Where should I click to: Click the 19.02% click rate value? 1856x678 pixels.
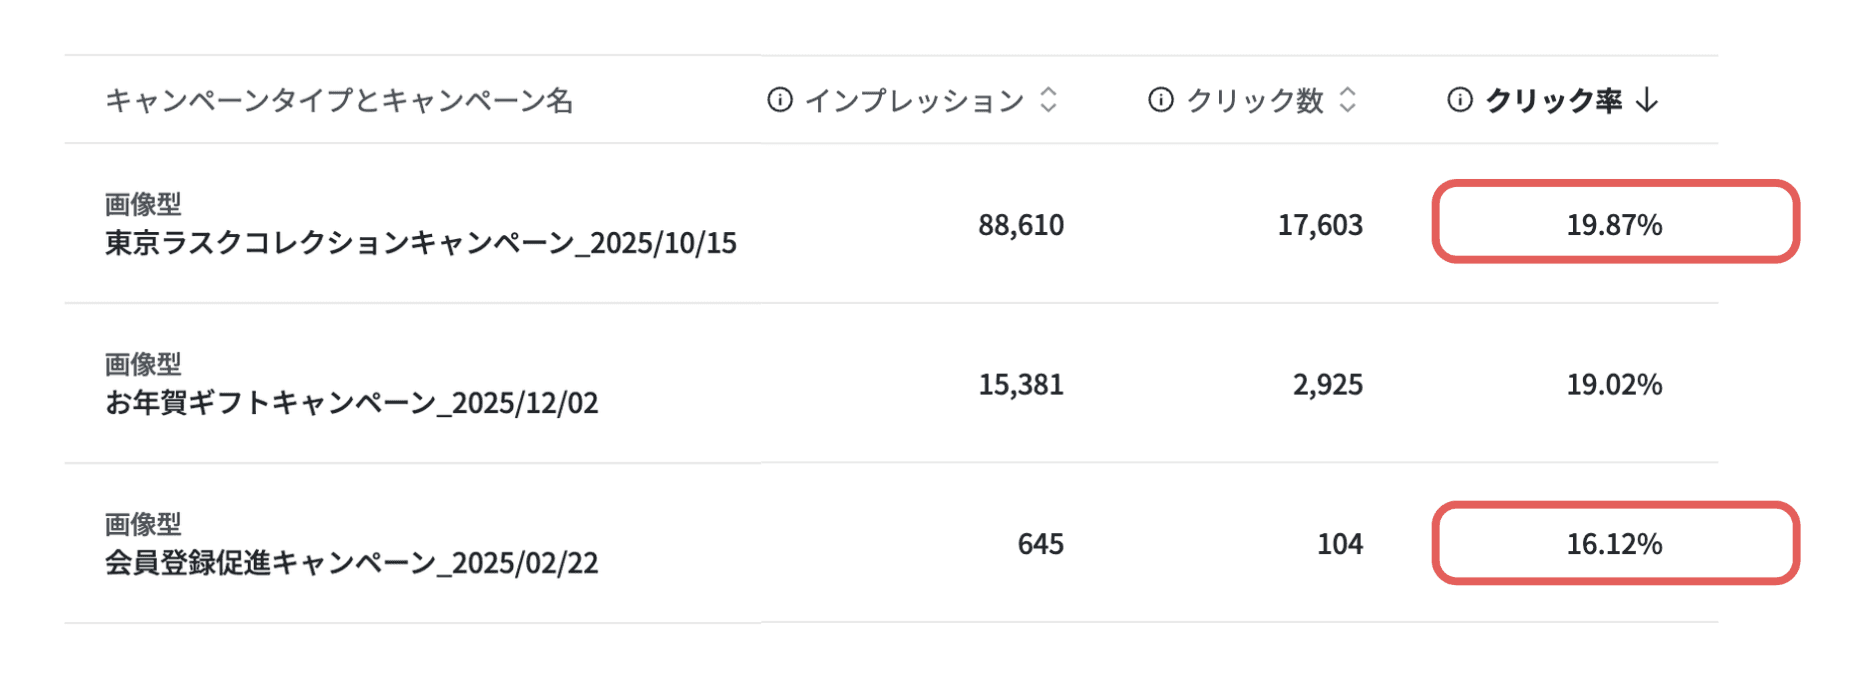(1615, 384)
